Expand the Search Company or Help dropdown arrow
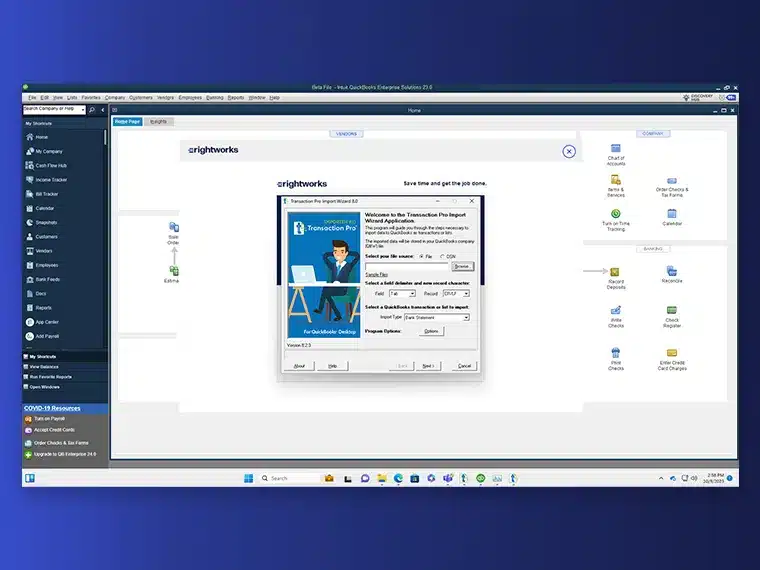This screenshot has width=760, height=570. [x=83, y=110]
